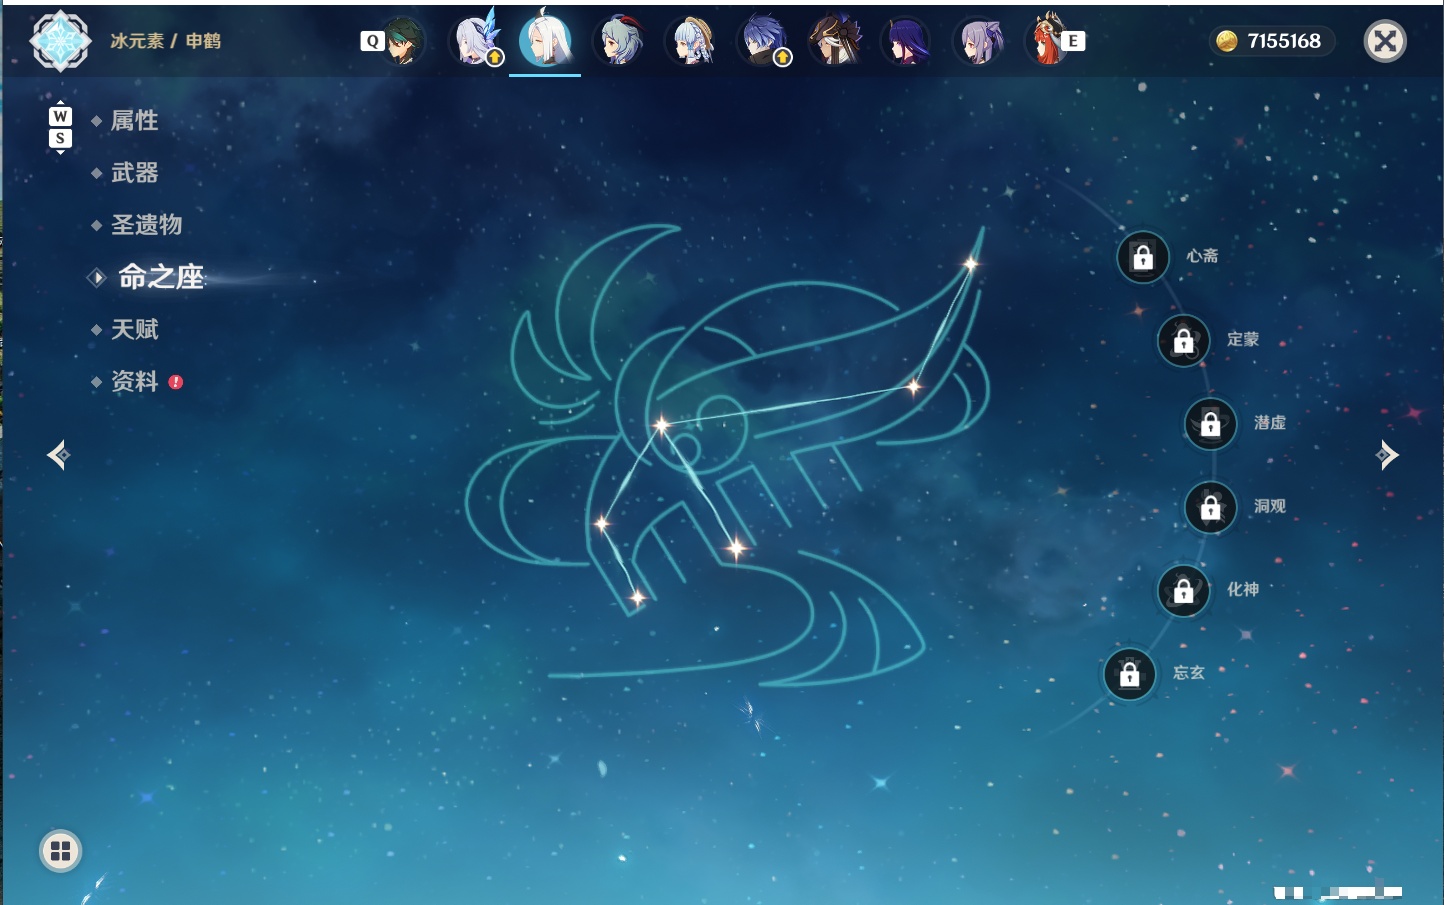1444x905 pixels.
Task: Go to the next character with right arrow
Action: click(1387, 455)
